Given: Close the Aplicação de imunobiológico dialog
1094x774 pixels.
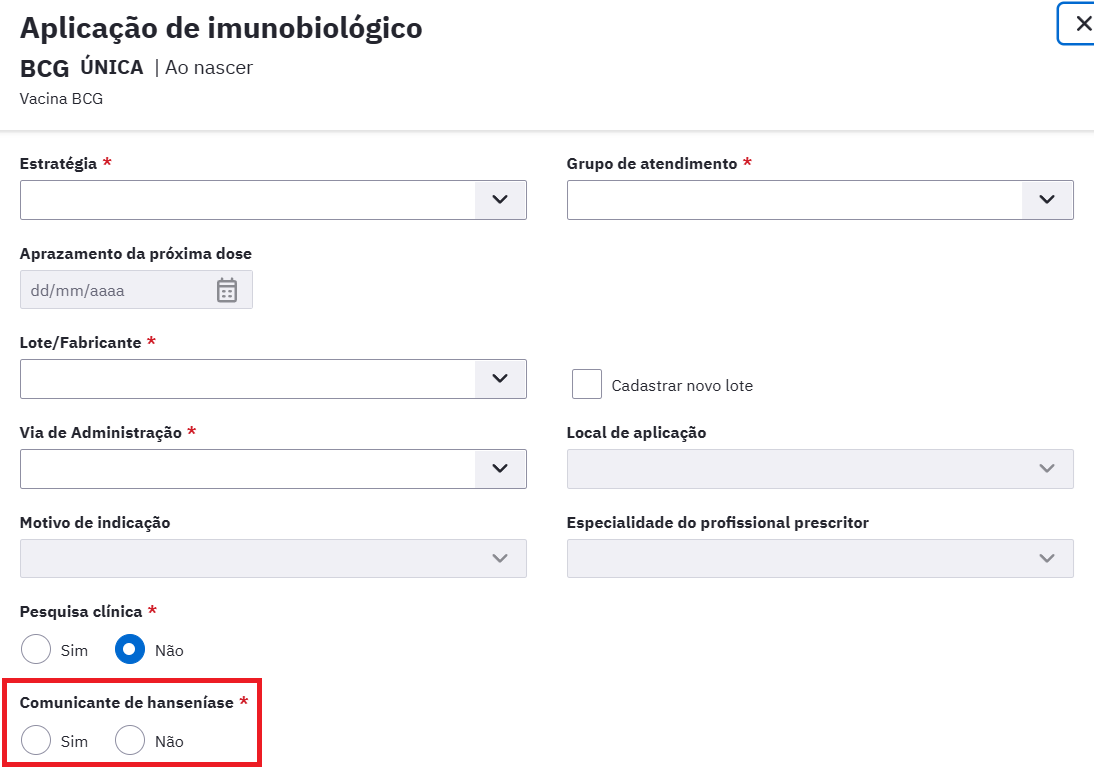Looking at the screenshot, I should [x=1082, y=24].
